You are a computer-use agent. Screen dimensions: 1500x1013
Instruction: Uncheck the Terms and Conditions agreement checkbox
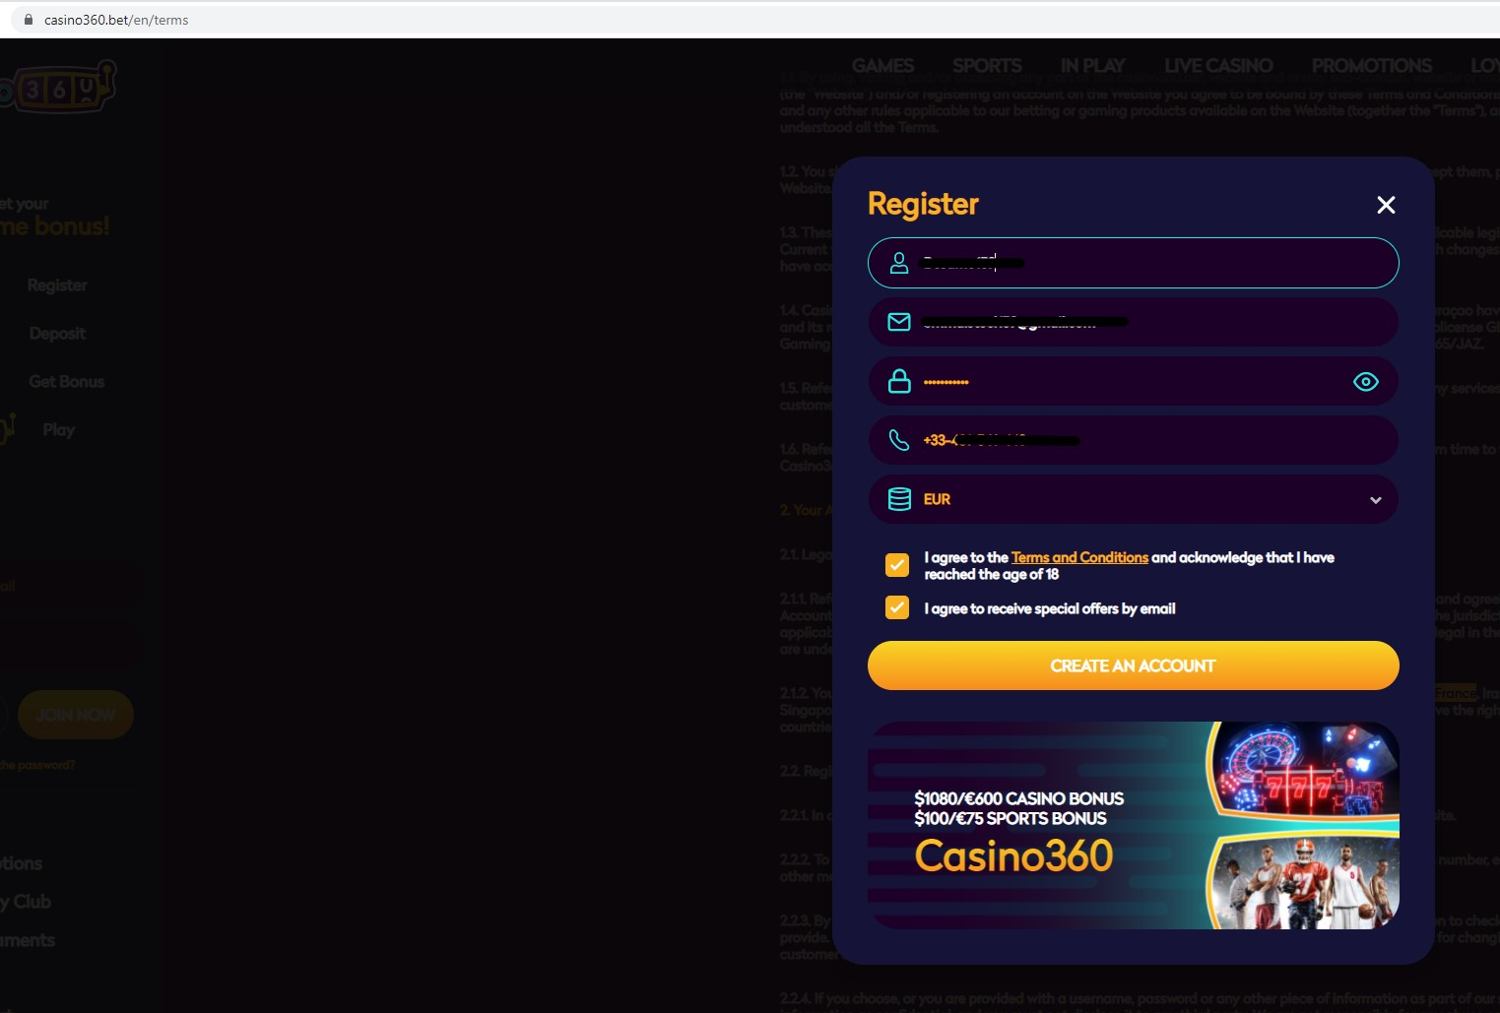pos(897,565)
